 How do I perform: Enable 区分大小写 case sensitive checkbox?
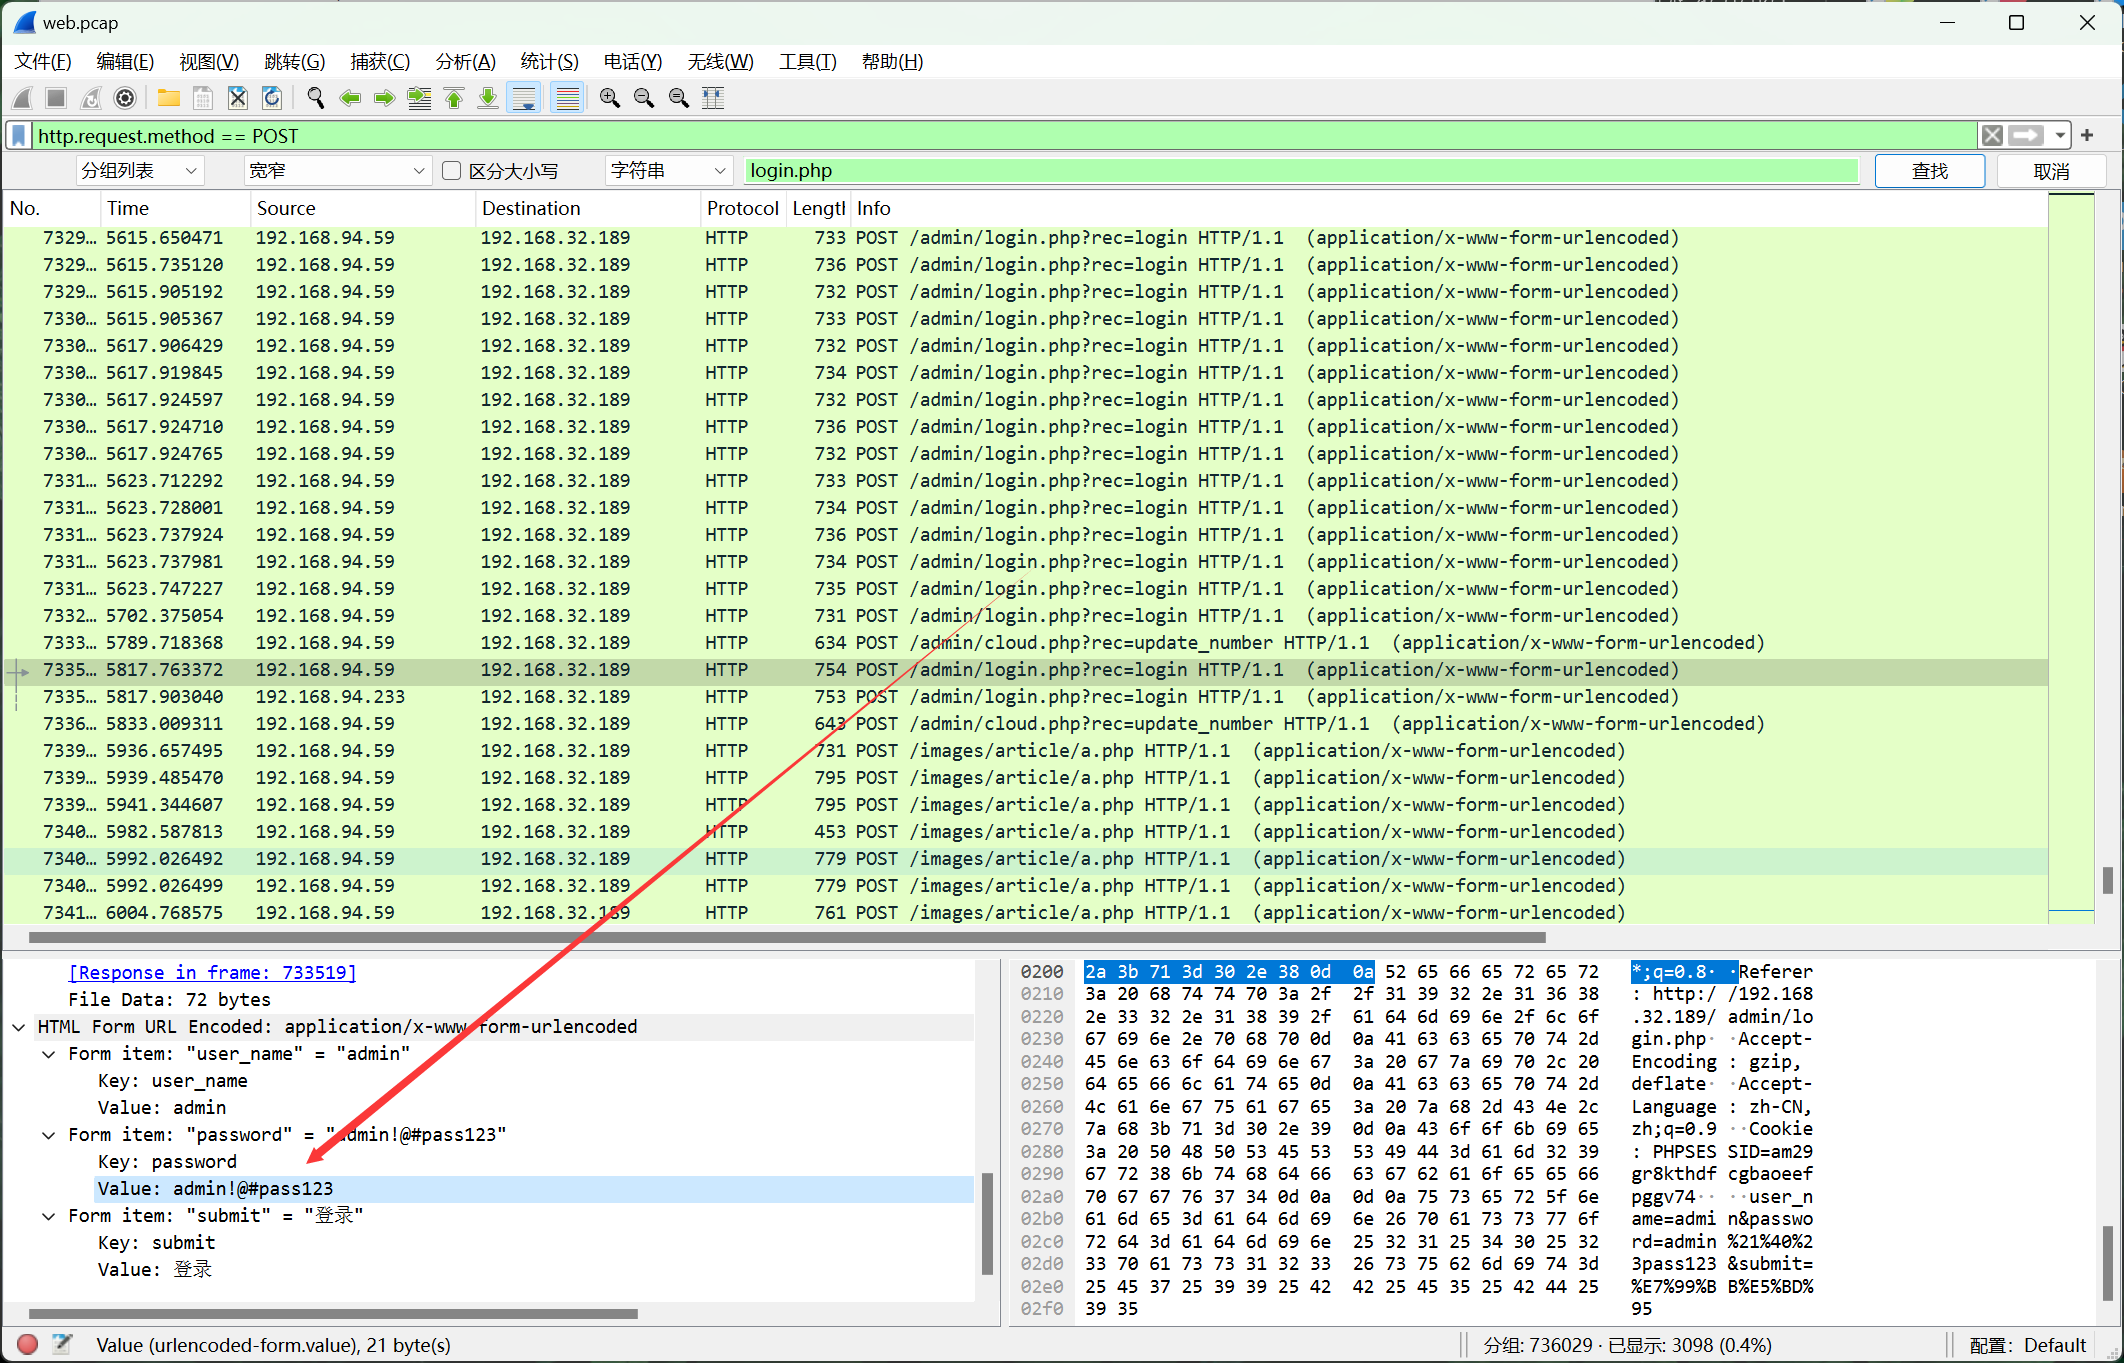pos(452,171)
